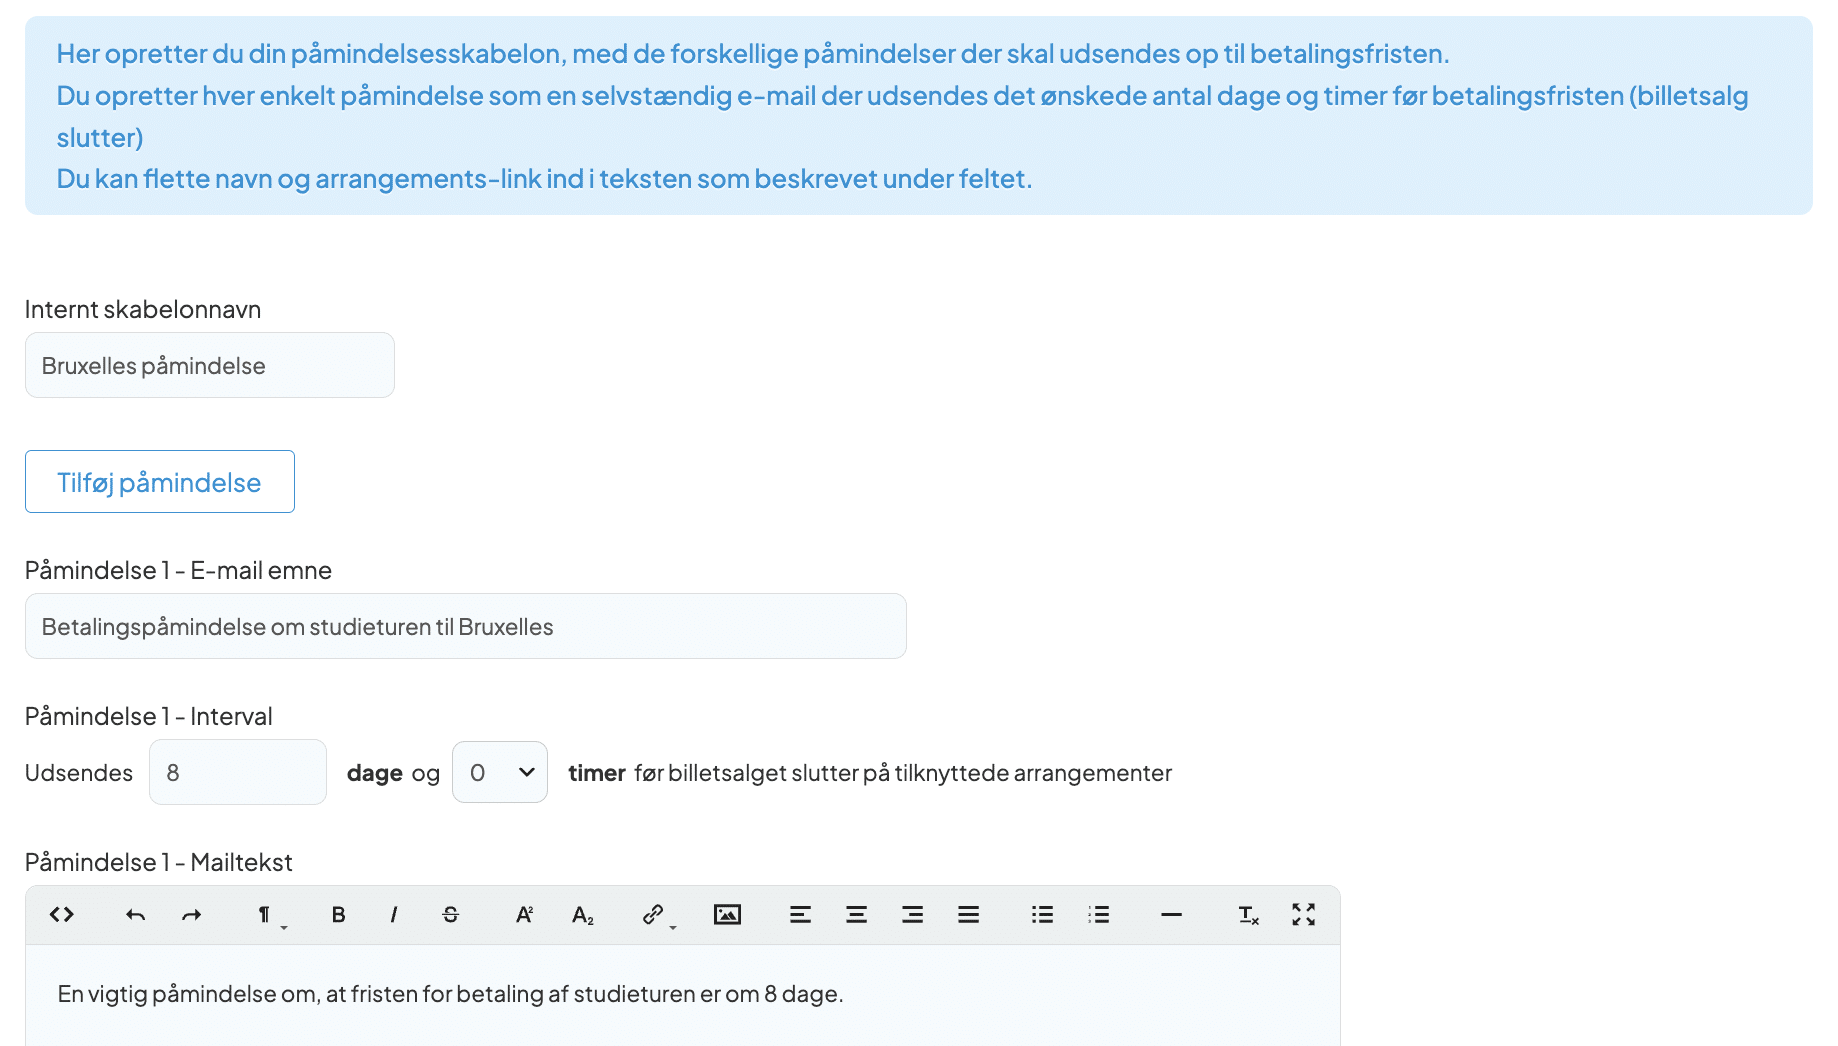The width and height of the screenshot is (1838, 1046).
Task: Justify the mail text alignment
Action: point(968,915)
